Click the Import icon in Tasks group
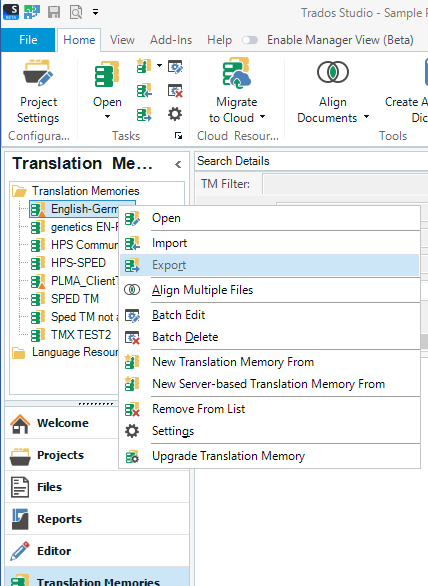428x586 pixels. [144, 90]
